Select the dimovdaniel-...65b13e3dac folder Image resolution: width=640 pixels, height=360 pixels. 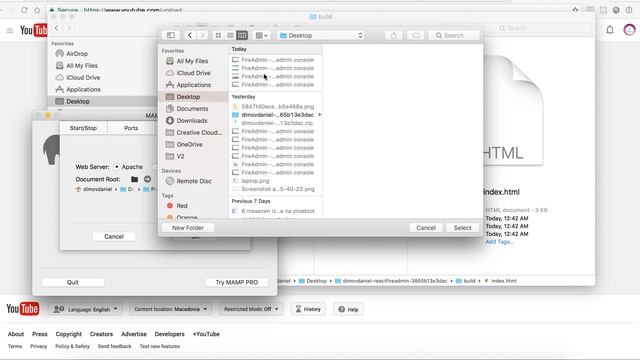pyautogui.click(x=278, y=115)
